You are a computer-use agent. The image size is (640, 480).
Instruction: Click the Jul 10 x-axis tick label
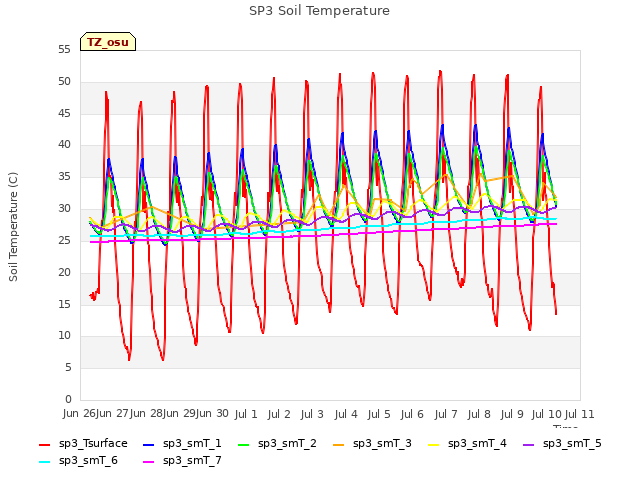click(x=547, y=414)
